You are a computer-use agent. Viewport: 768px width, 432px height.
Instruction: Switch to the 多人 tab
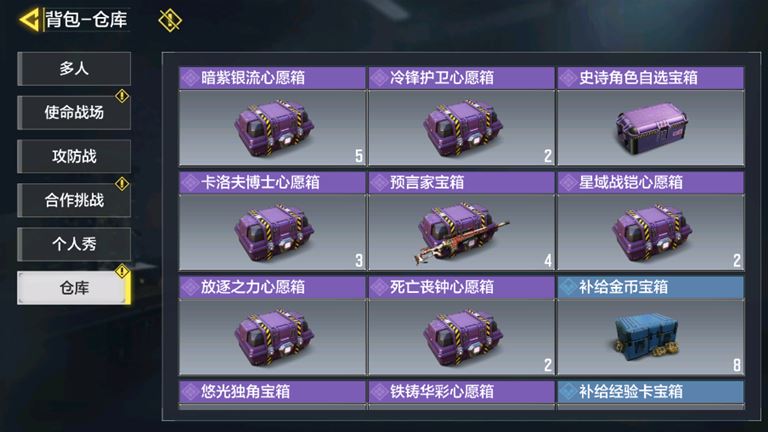click(74, 69)
